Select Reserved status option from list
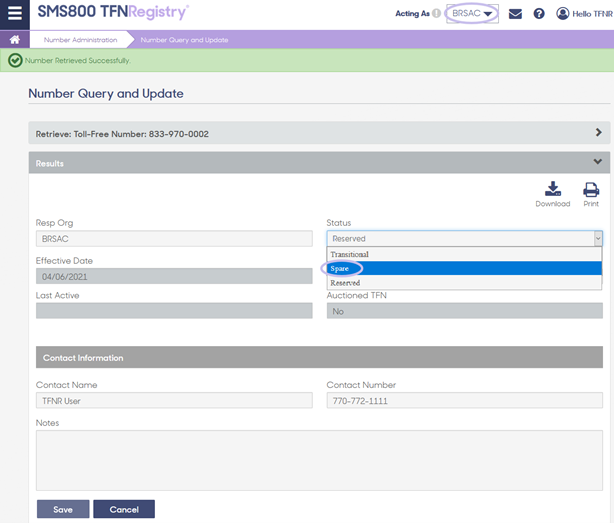 (464, 283)
